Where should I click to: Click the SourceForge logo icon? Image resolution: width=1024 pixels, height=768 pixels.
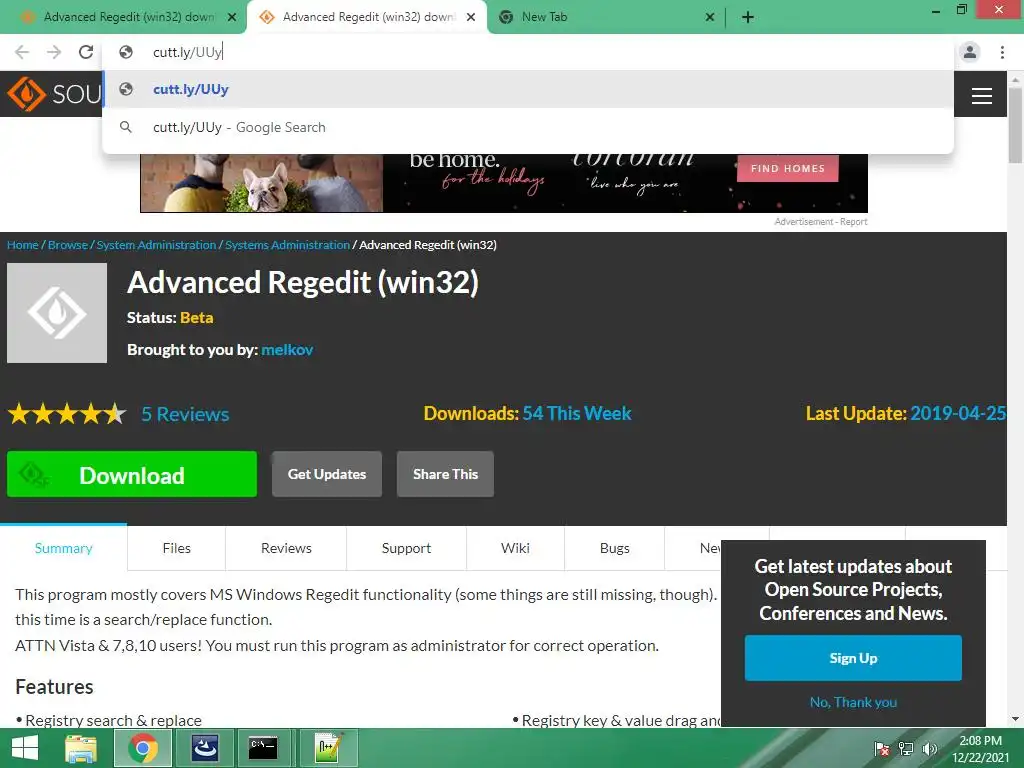point(26,94)
